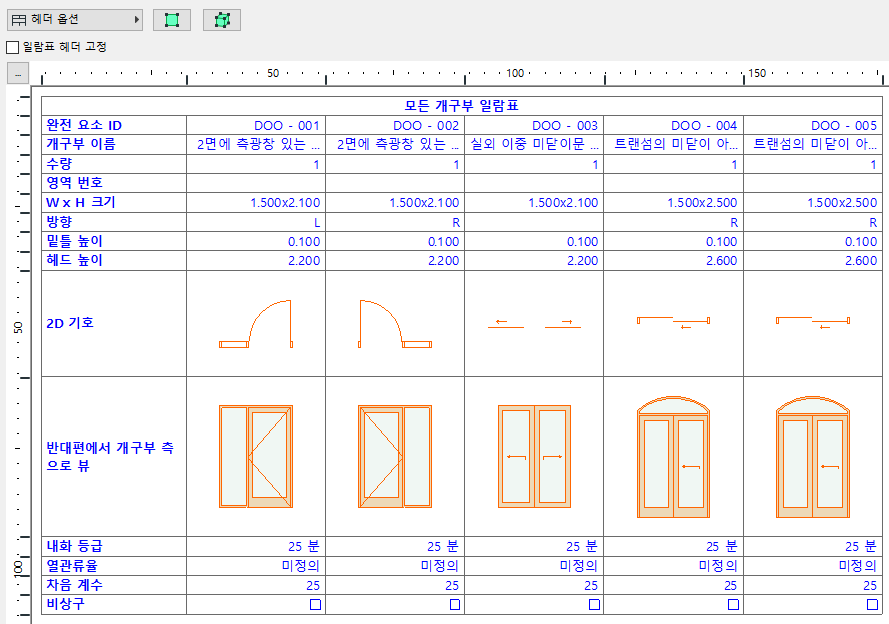
Task: Click the sliding door drawing under DOO - 003
Action: (533, 455)
